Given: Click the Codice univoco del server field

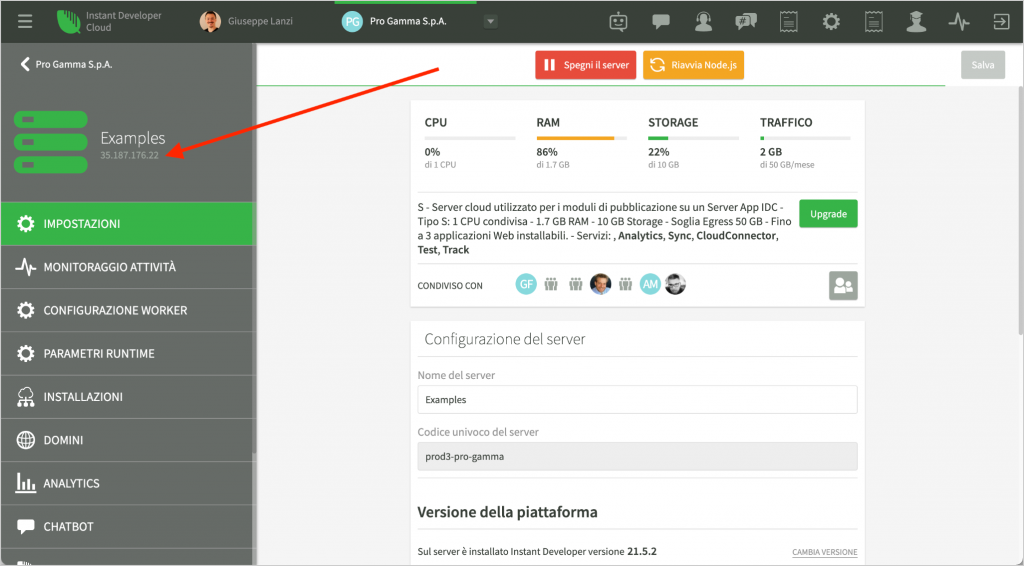Looking at the screenshot, I should pyautogui.click(x=637, y=456).
